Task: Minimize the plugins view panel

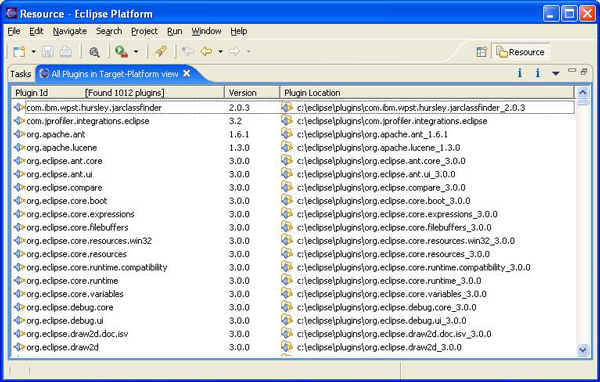Action: [x=572, y=71]
